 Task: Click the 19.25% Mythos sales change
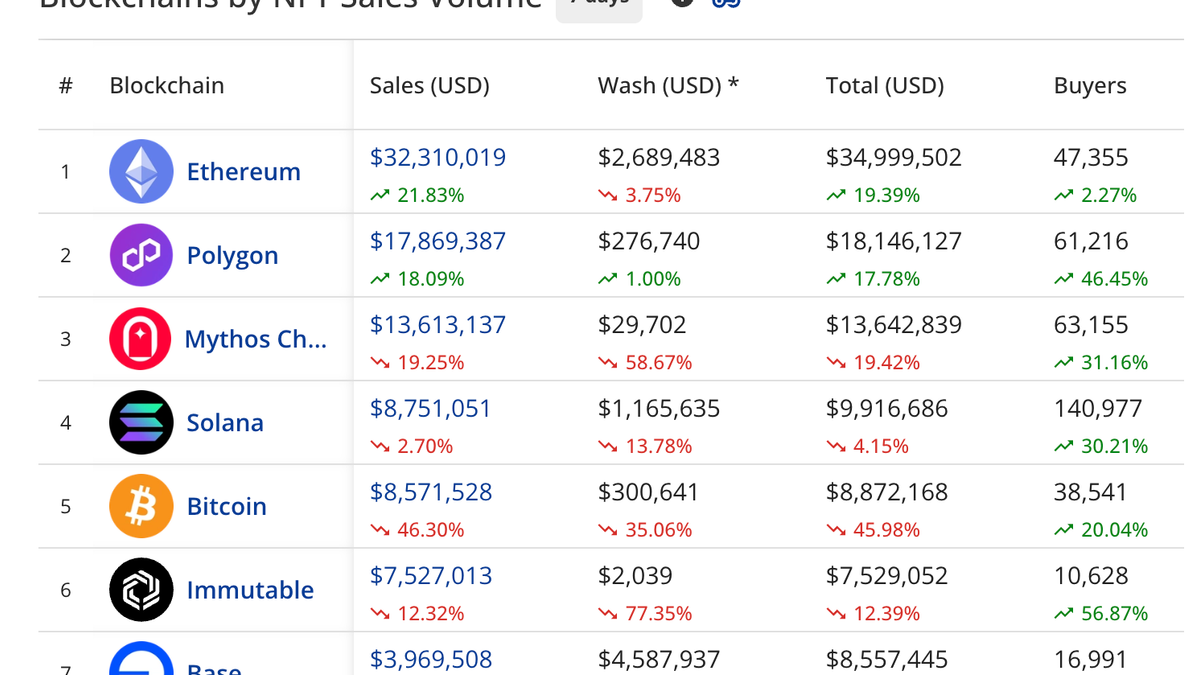click(x=417, y=362)
